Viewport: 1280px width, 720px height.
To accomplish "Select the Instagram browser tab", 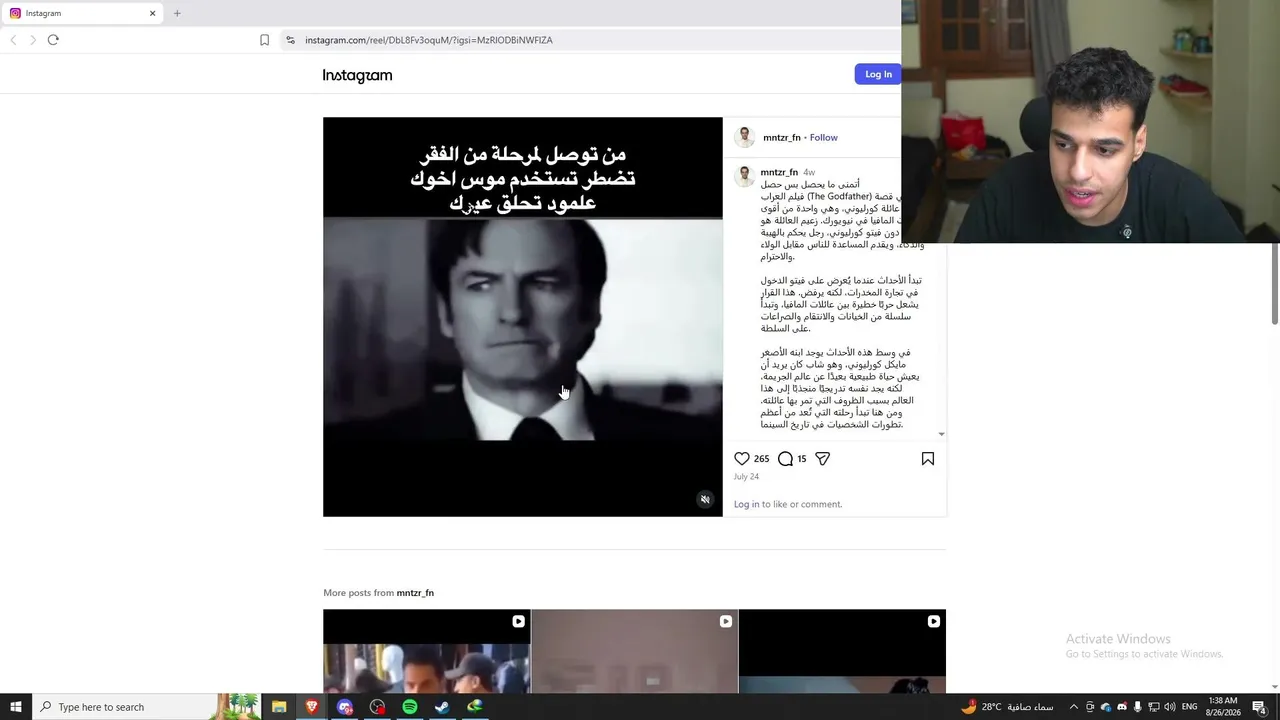I will click(x=82, y=13).
